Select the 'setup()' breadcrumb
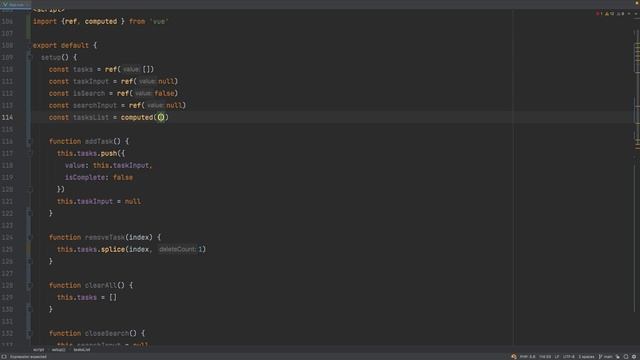640x360 pixels. tap(58, 349)
